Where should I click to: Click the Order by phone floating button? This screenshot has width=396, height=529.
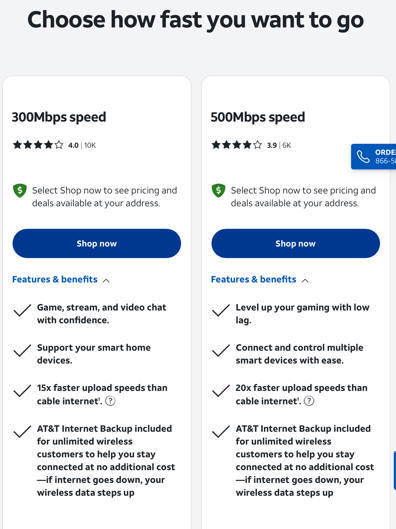click(x=373, y=157)
